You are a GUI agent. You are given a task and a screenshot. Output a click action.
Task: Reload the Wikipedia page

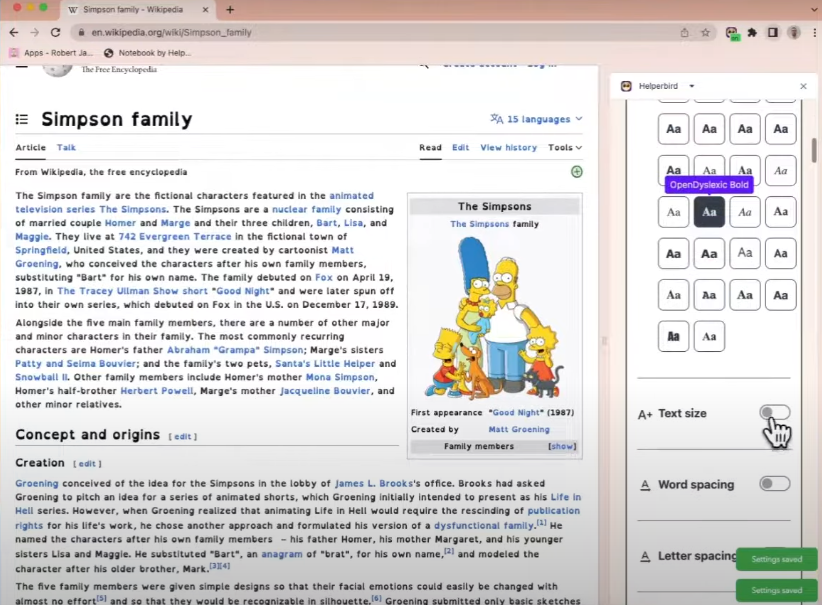pyautogui.click(x=55, y=33)
